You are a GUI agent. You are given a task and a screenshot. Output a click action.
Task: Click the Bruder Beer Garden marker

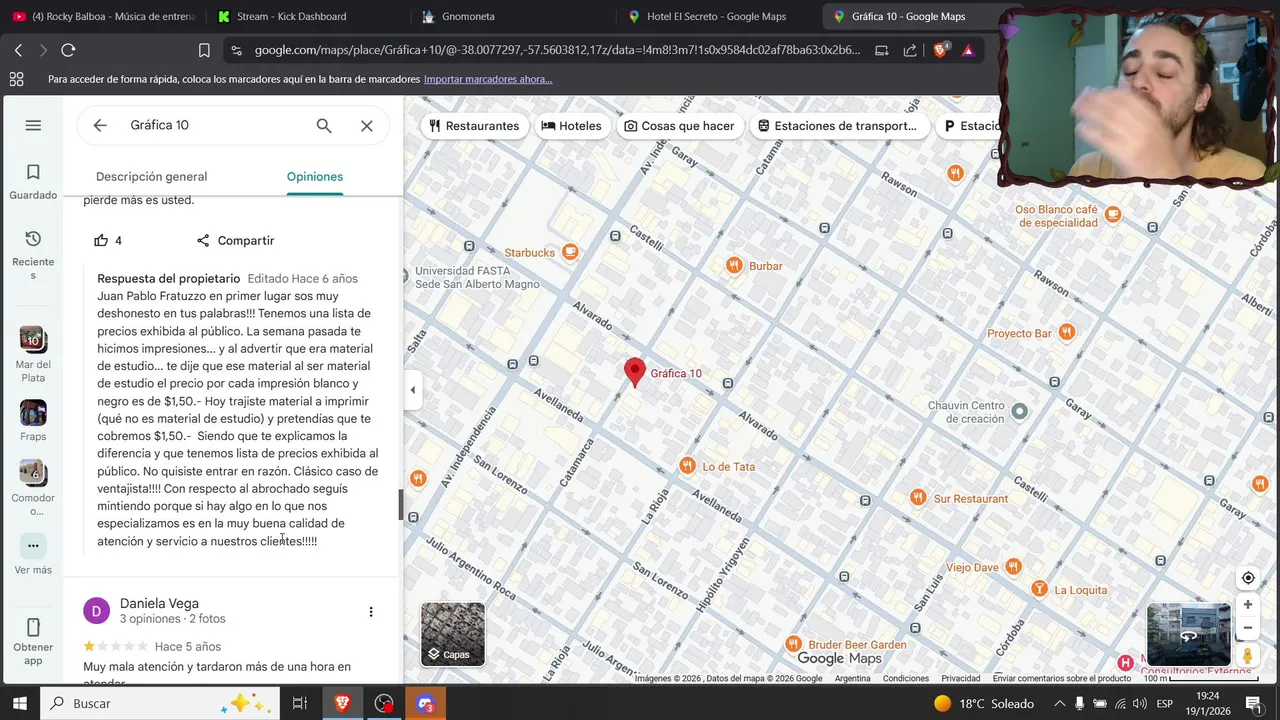click(x=793, y=644)
